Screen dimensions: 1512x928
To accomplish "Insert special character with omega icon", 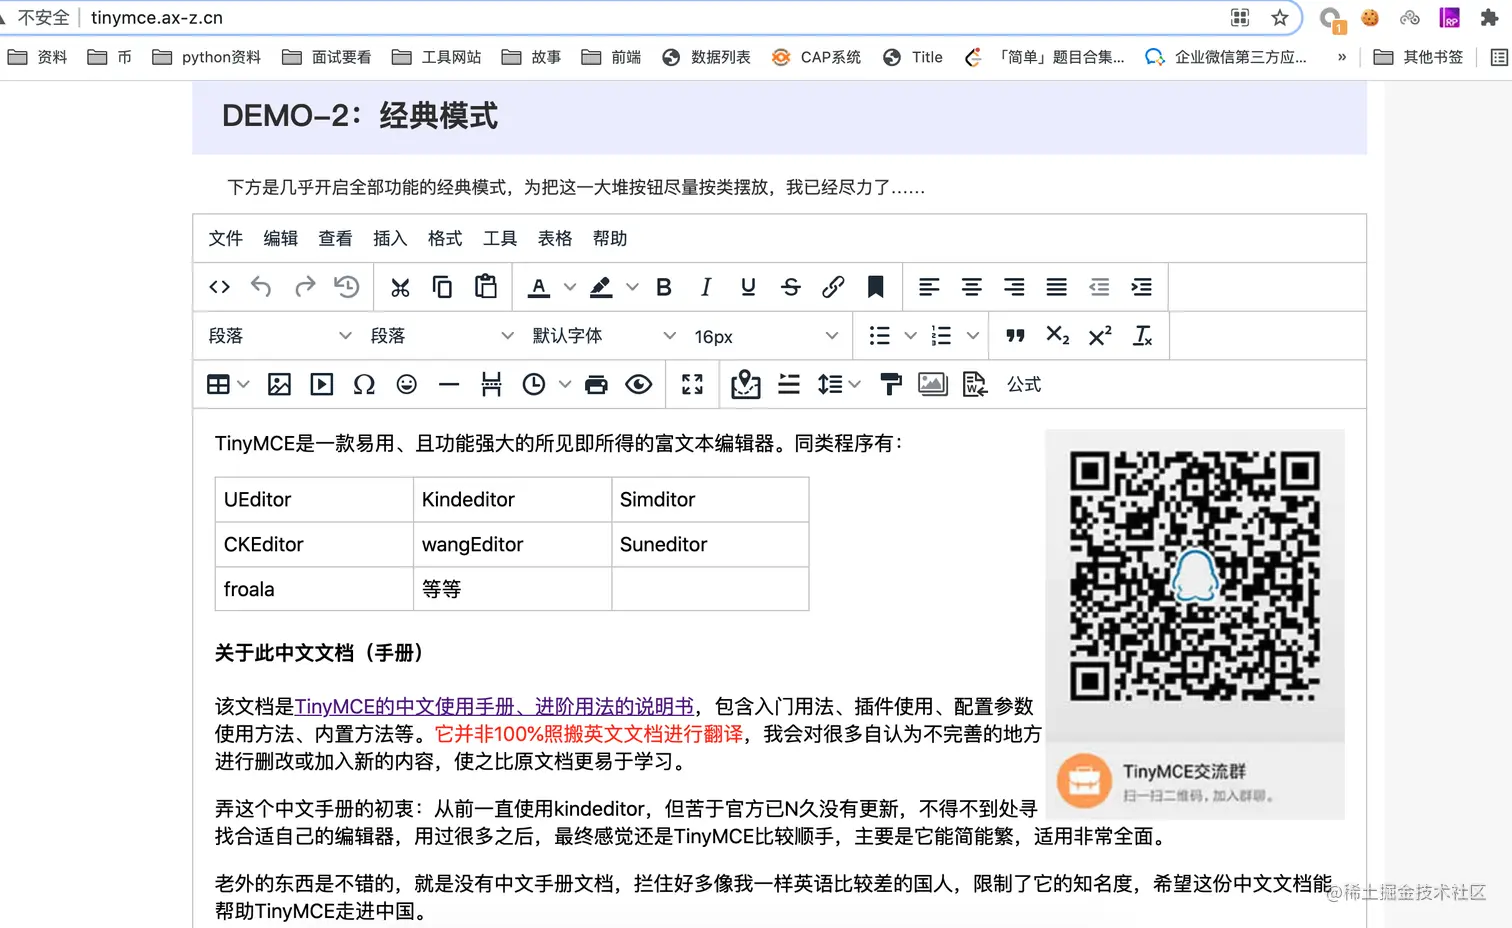I will coord(364,385).
